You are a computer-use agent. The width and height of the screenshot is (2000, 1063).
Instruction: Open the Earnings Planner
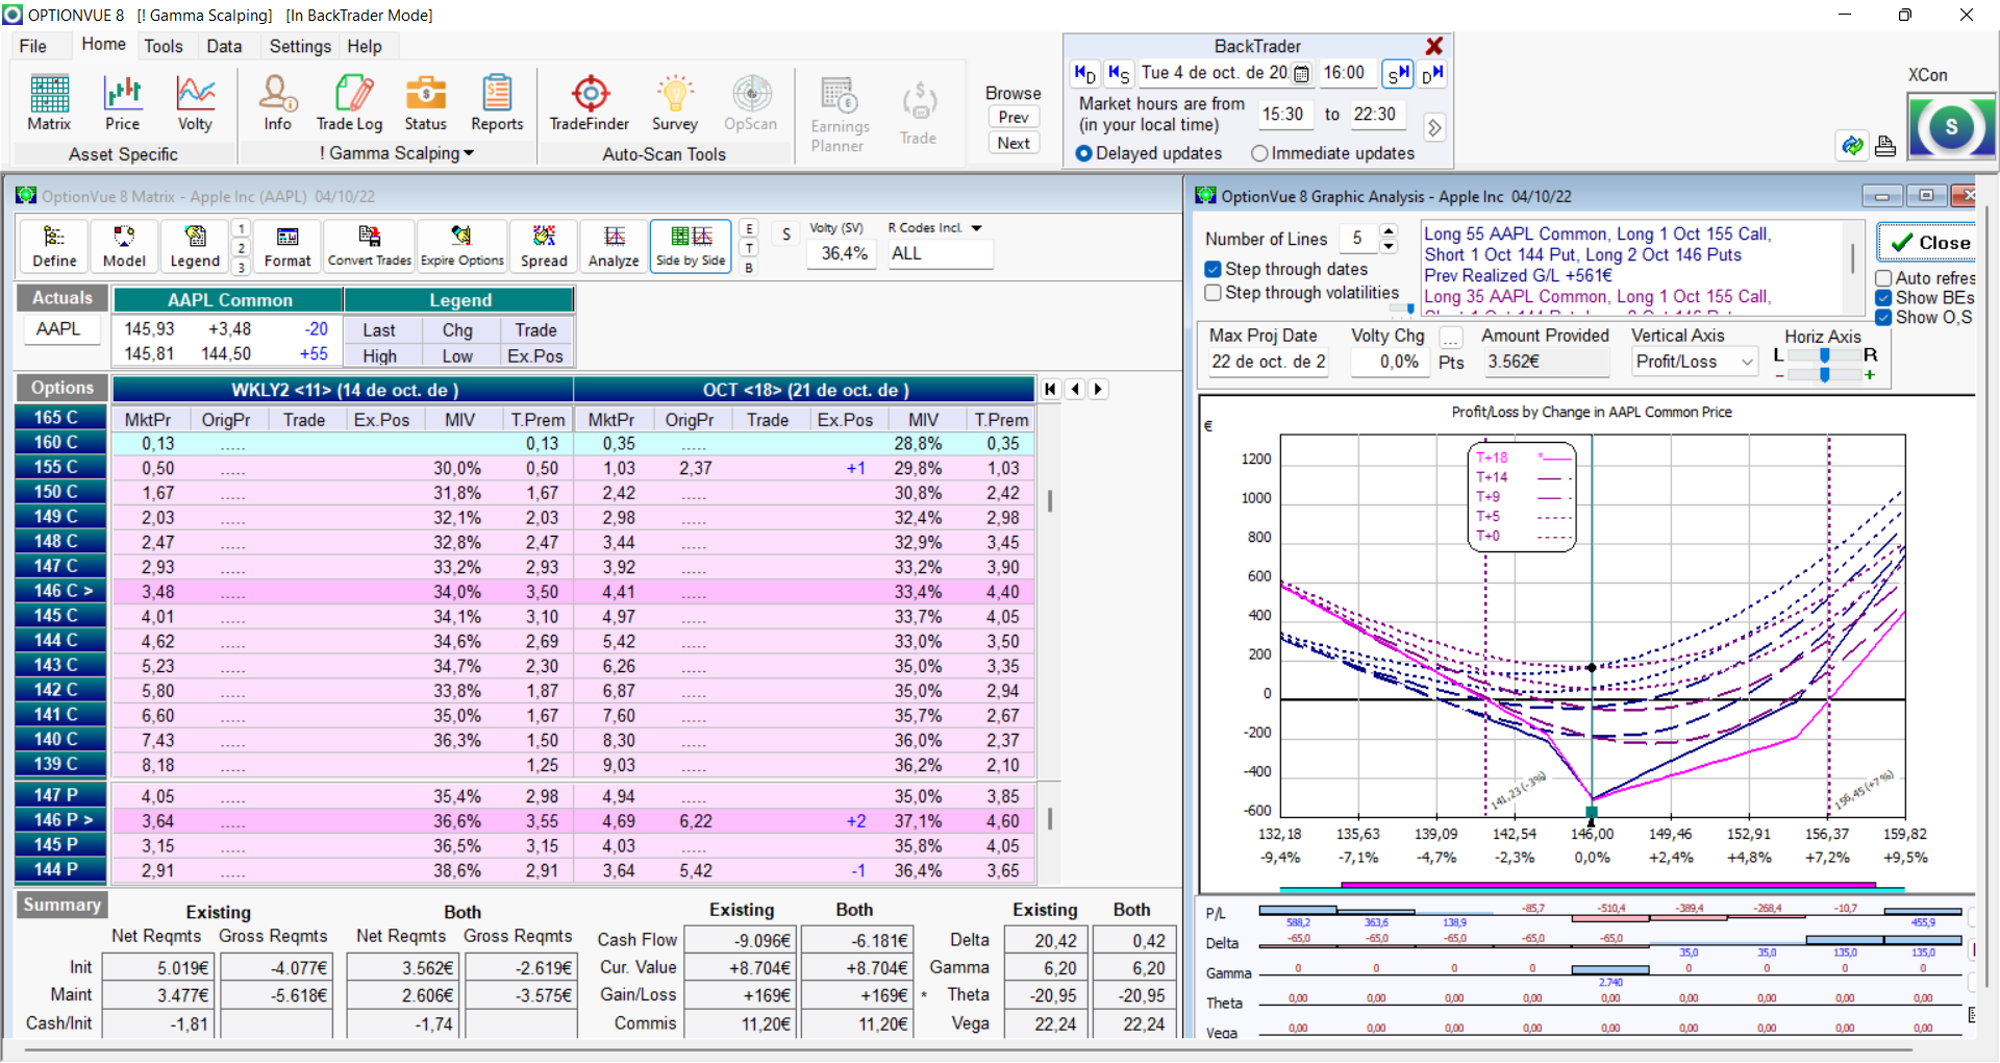pyautogui.click(x=839, y=114)
